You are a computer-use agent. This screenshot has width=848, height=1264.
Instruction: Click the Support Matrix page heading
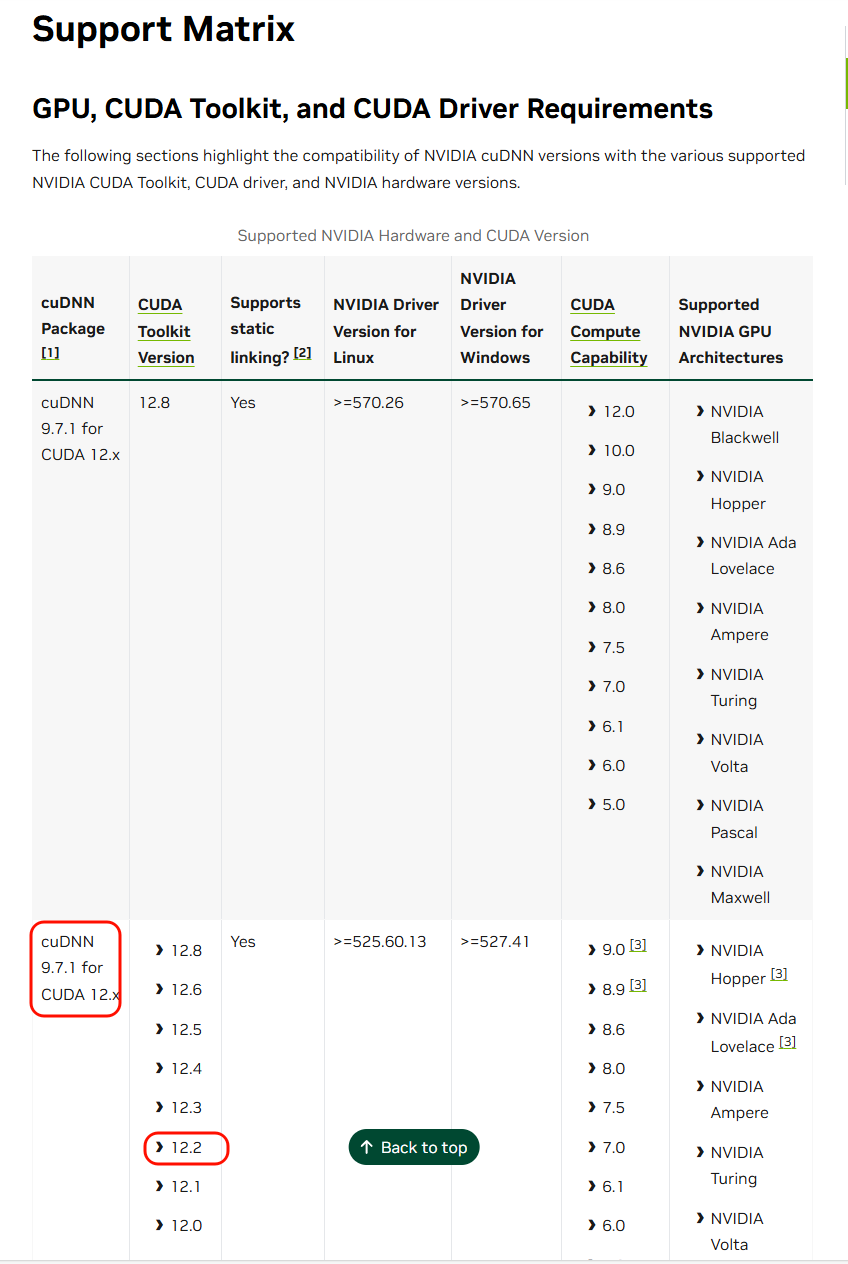tap(164, 29)
